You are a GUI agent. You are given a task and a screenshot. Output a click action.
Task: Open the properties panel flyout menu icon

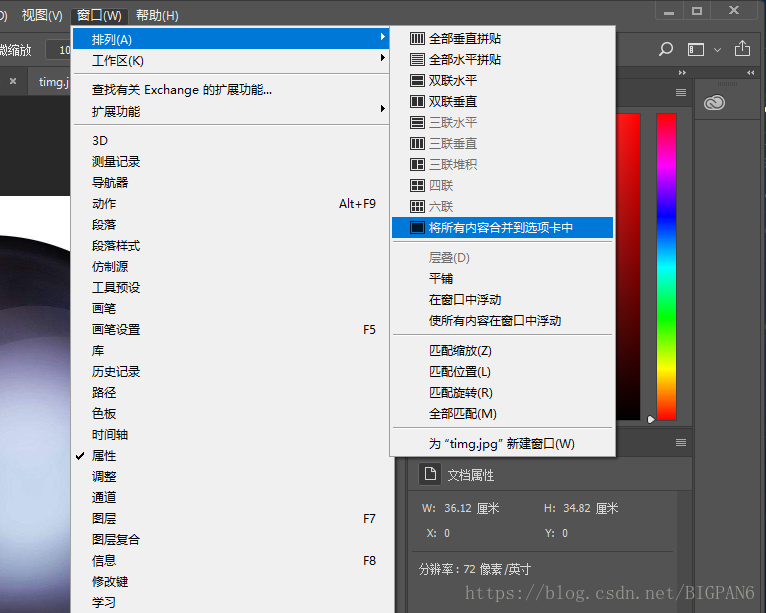[681, 443]
